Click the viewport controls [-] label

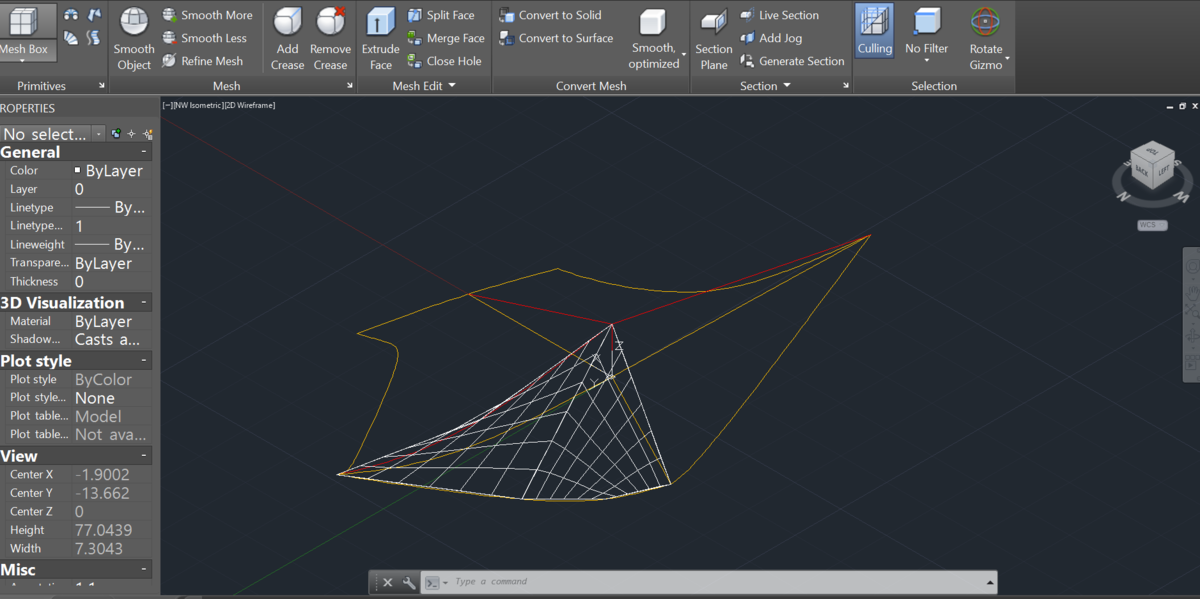tap(166, 105)
